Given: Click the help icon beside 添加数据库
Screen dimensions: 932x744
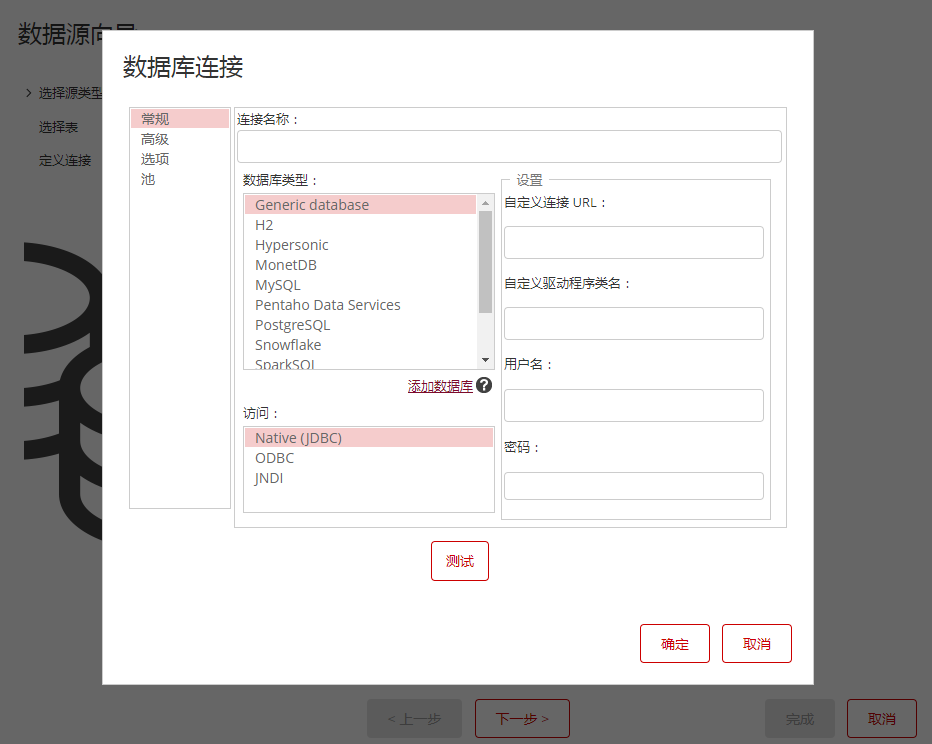Looking at the screenshot, I should pos(484,385).
